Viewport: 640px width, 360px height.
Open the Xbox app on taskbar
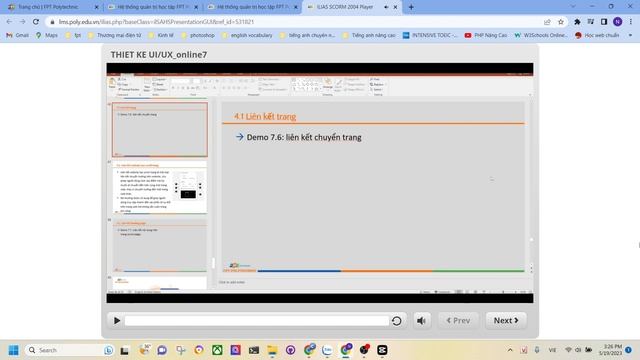click(x=217, y=350)
